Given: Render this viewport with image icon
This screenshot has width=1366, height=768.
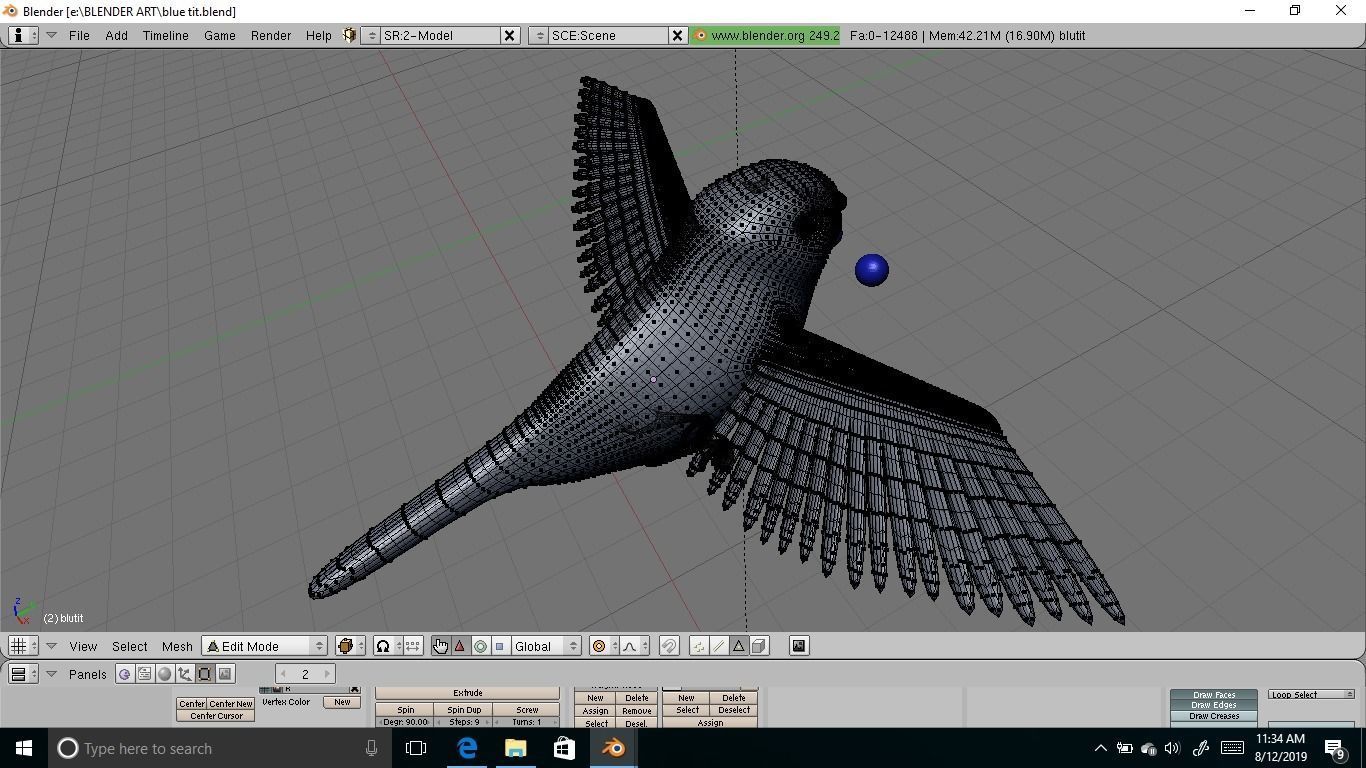Looking at the screenshot, I should point(798,646).
